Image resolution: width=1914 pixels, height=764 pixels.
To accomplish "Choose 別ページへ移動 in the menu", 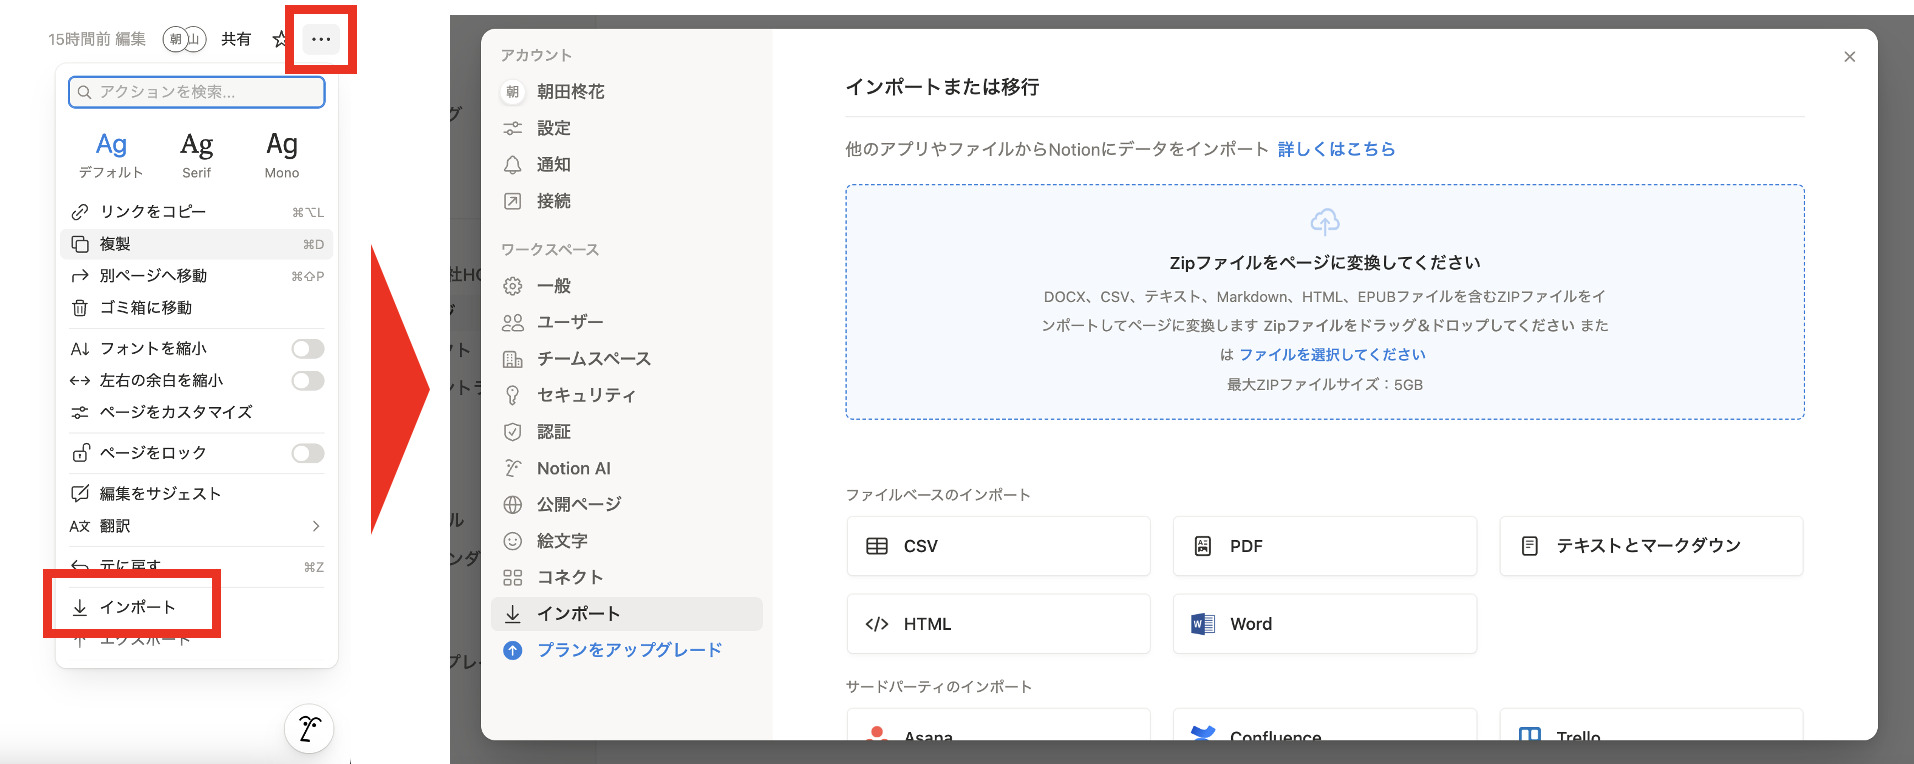I will [x=197, y=276].
